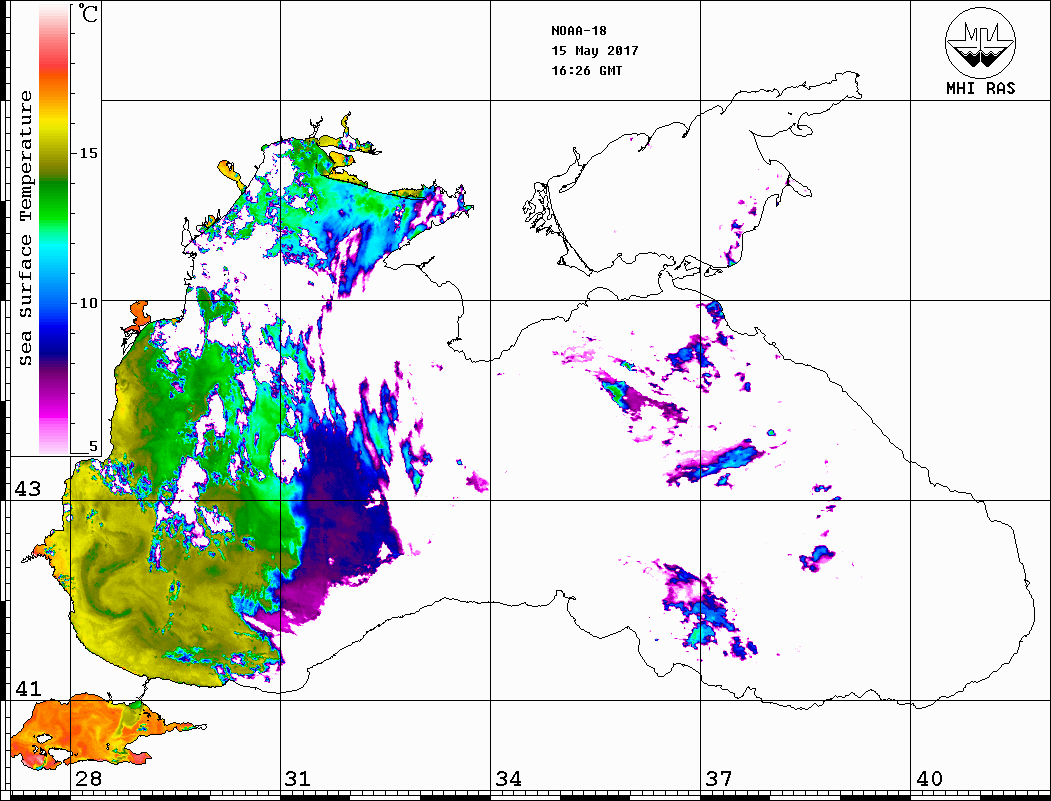
Task: Pick the green band of the color bar
Action: pos(53,190)
